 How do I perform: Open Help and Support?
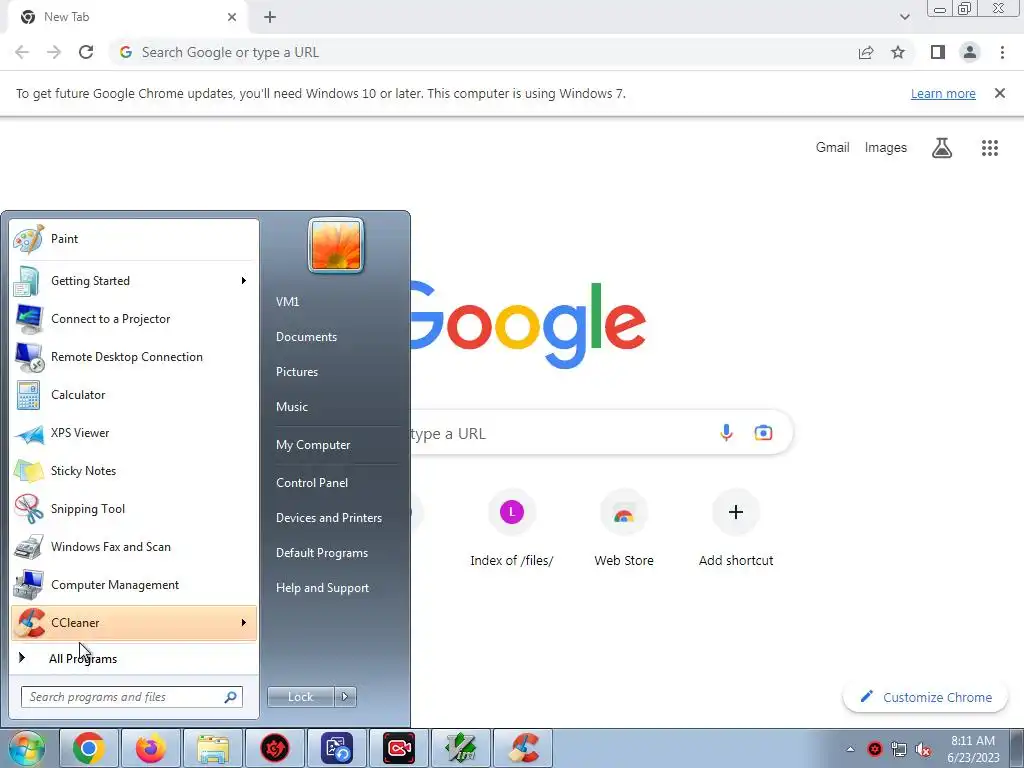[x=323, y=588]
